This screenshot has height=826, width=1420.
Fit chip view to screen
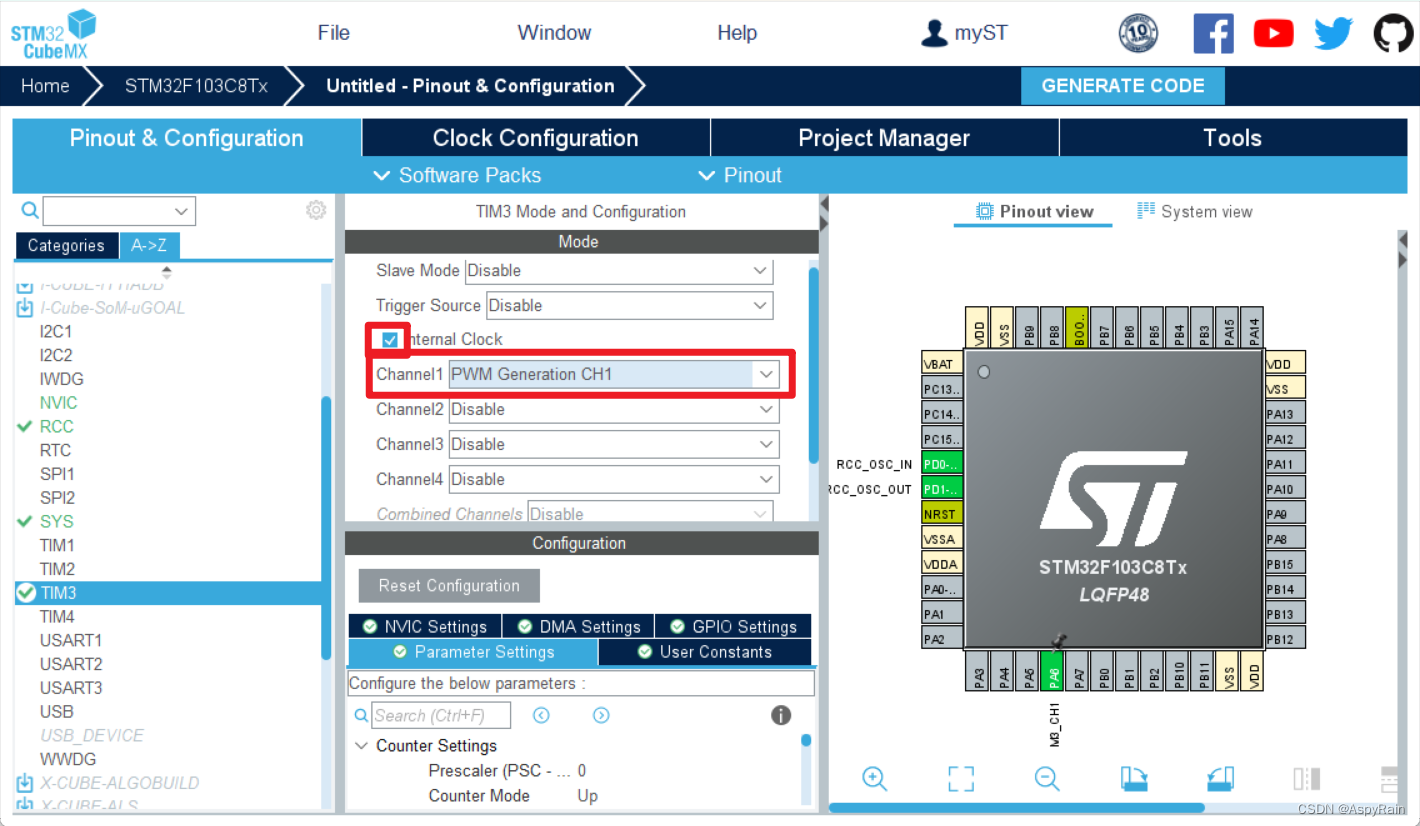click(x=961, y=779)
